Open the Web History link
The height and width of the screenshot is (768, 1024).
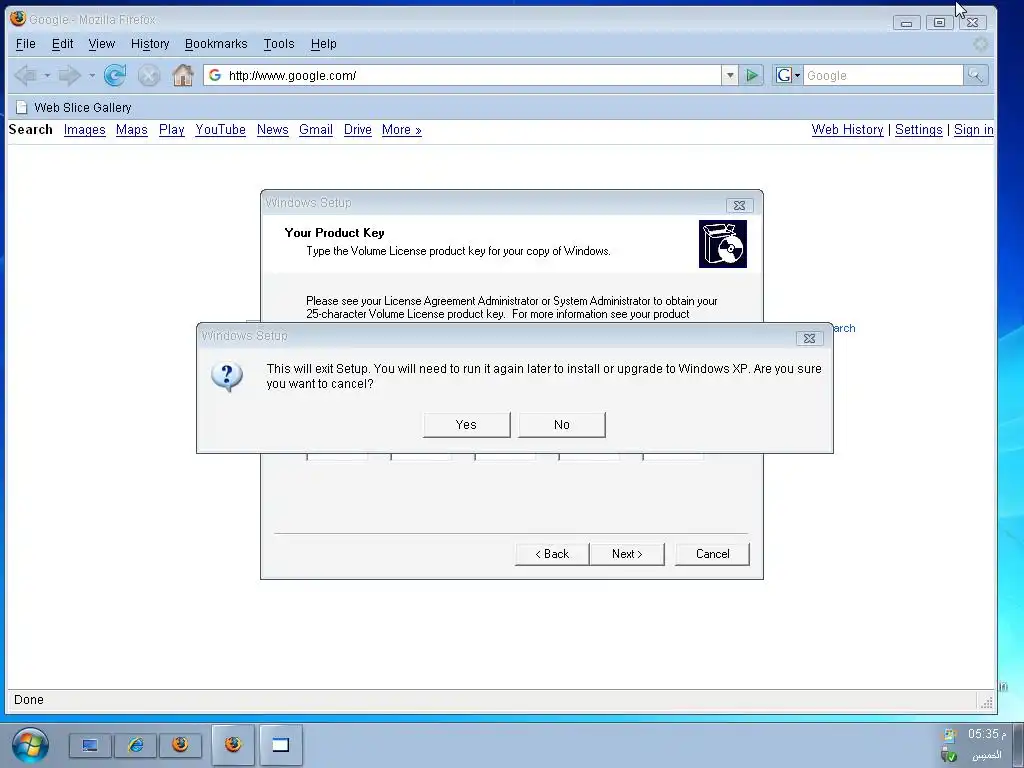click(x=847, y=130)
